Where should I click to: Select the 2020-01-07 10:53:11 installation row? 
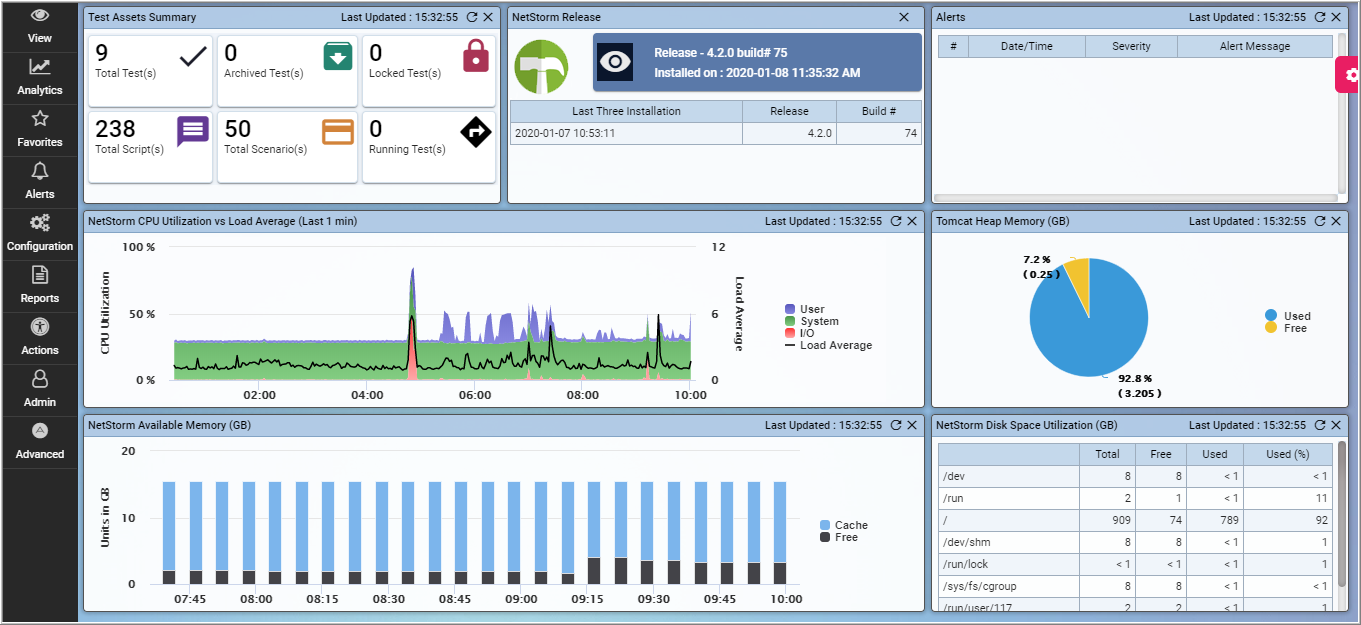(716, 133)
